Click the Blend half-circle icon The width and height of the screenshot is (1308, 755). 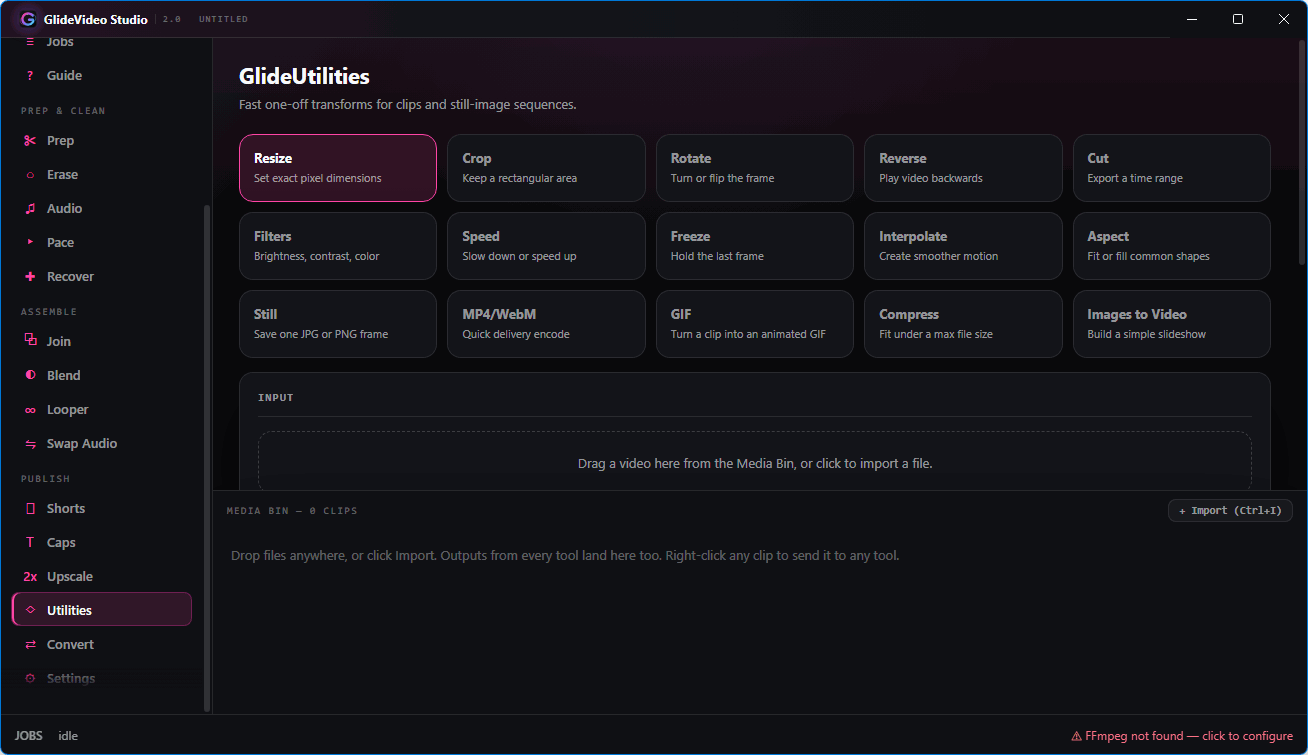pyautogui.click(x=30, y=376)
